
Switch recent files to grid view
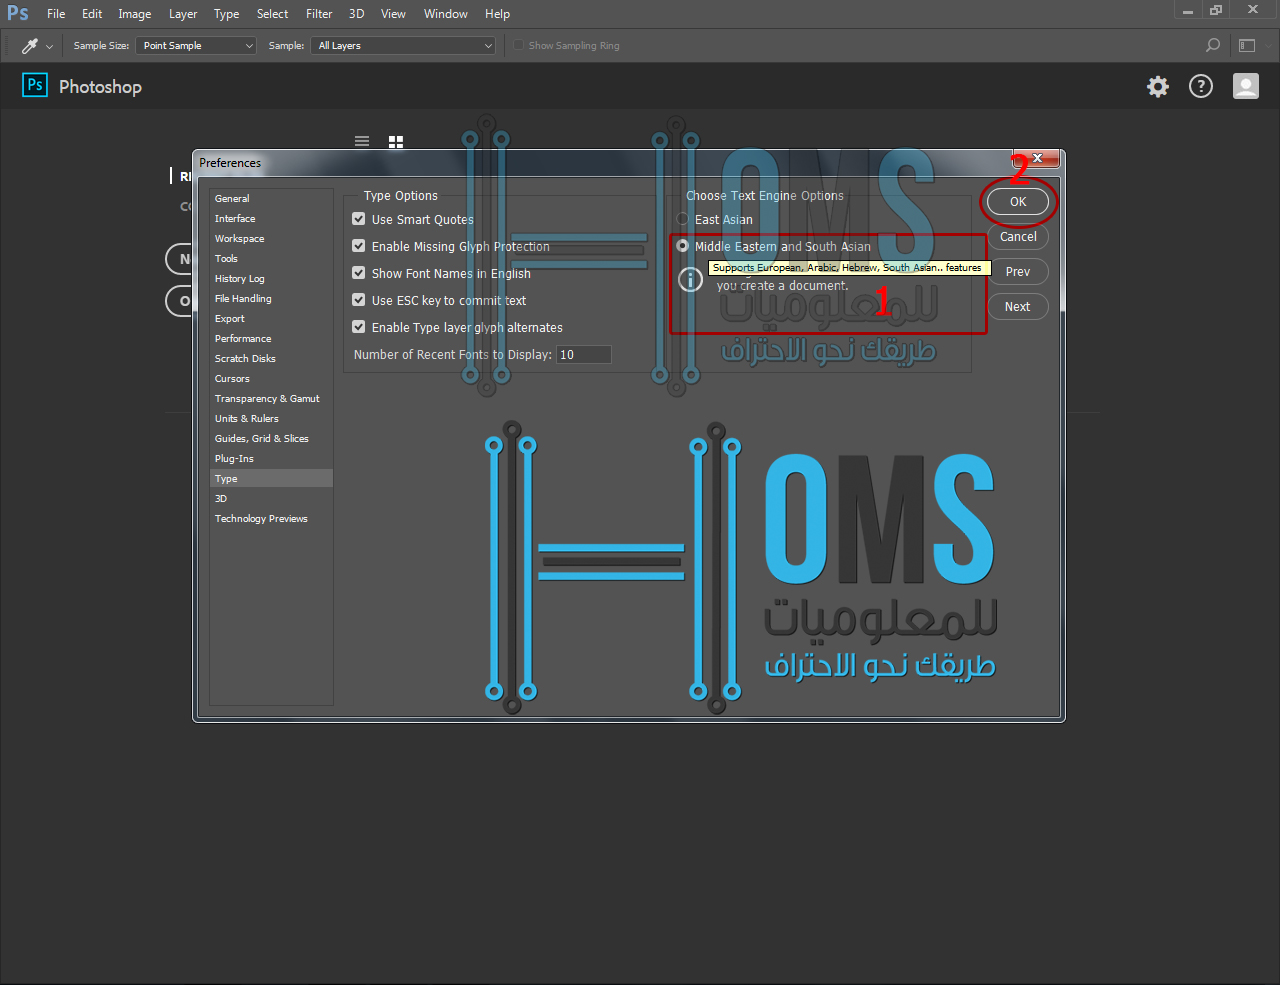click(396, 142)
